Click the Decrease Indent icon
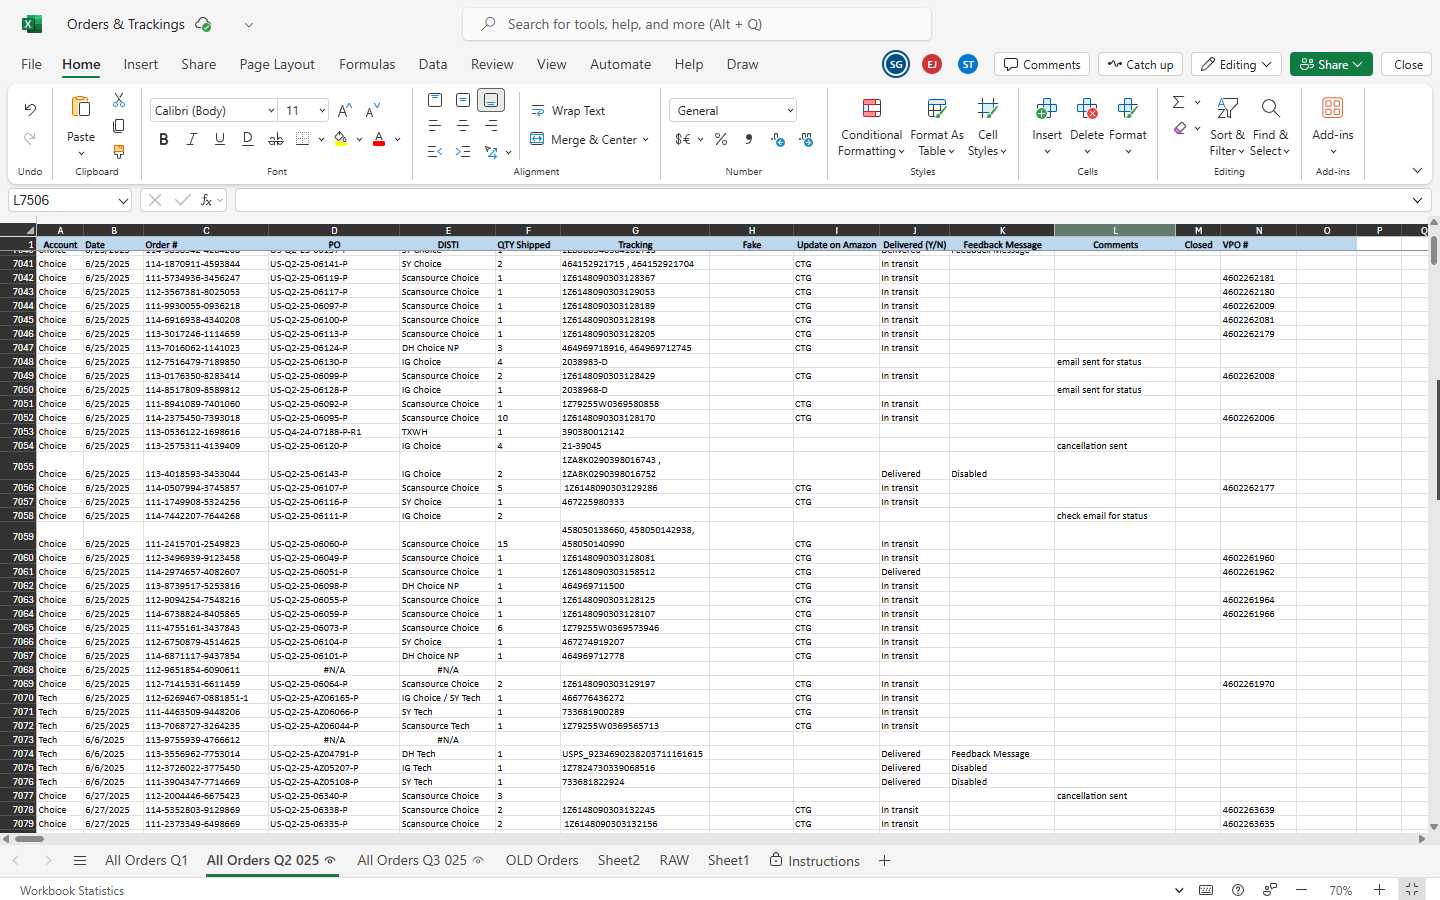Image resolution: width=1440 pixels, height=900 pixels. click(x=435, y=152)
